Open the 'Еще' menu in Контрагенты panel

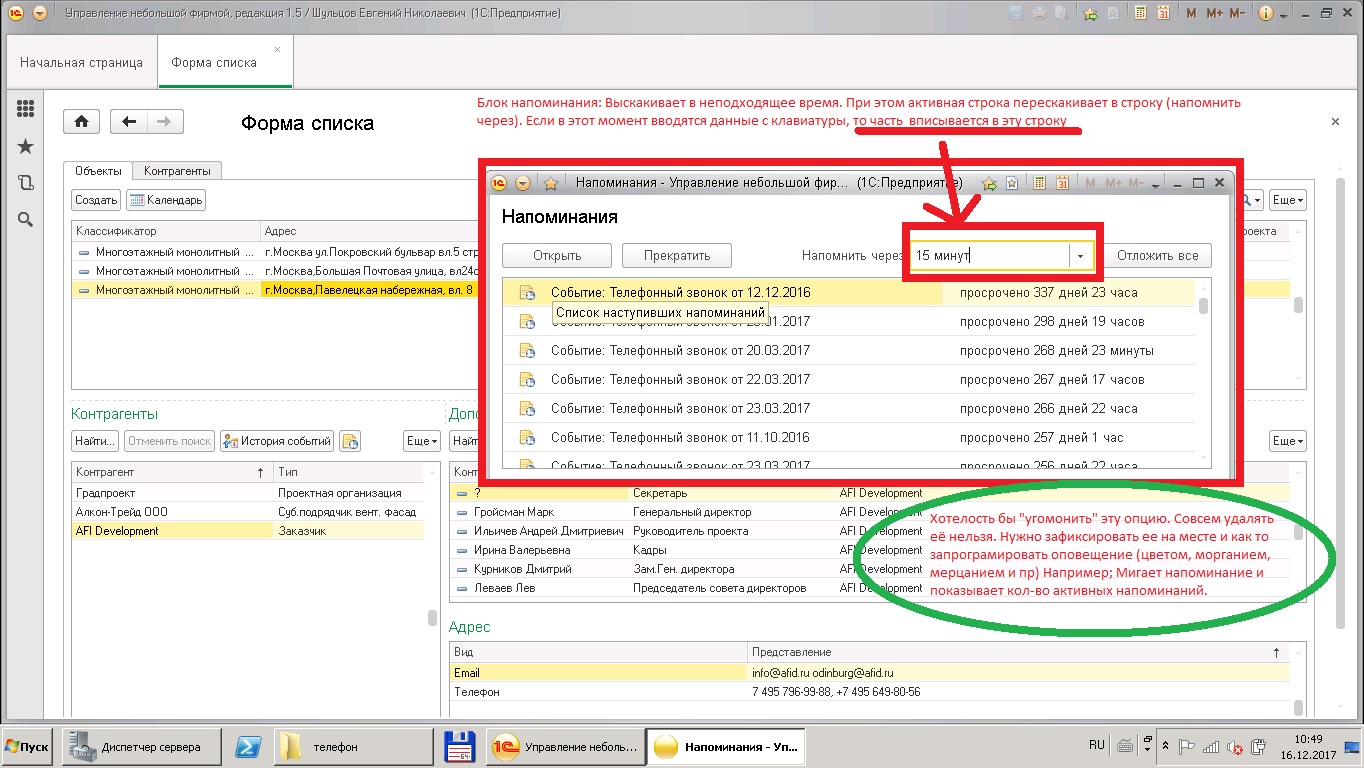(x=421, y=441)
